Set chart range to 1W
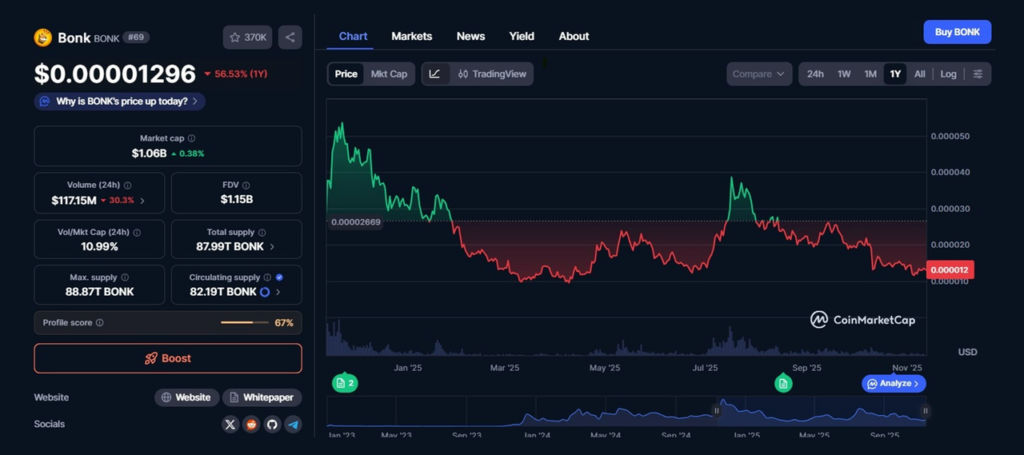This screenshot has width=1024, height=455. (844, 74)
